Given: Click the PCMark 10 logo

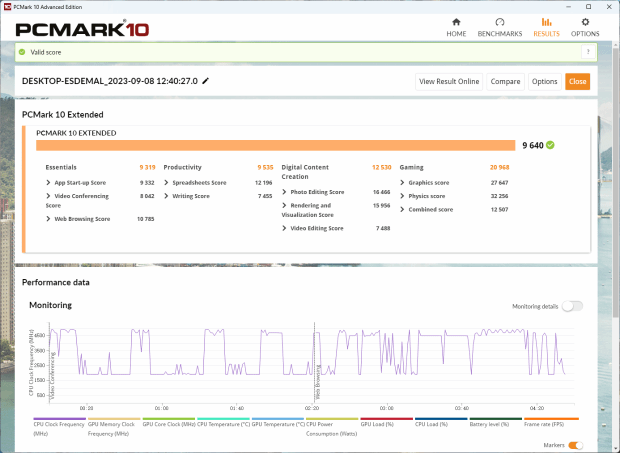Looking at the screenshot, I should tap(82, 29).
